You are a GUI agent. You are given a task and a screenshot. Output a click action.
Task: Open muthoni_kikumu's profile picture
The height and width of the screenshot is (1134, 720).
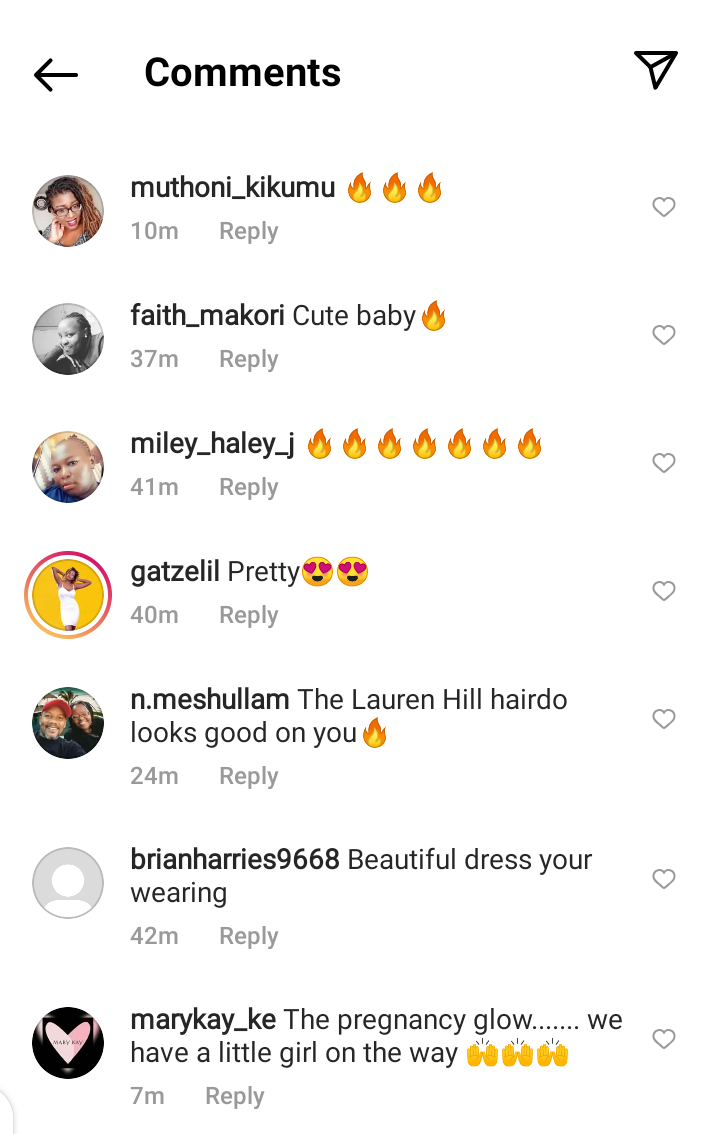pyautogui.click(x=68, y=210)
